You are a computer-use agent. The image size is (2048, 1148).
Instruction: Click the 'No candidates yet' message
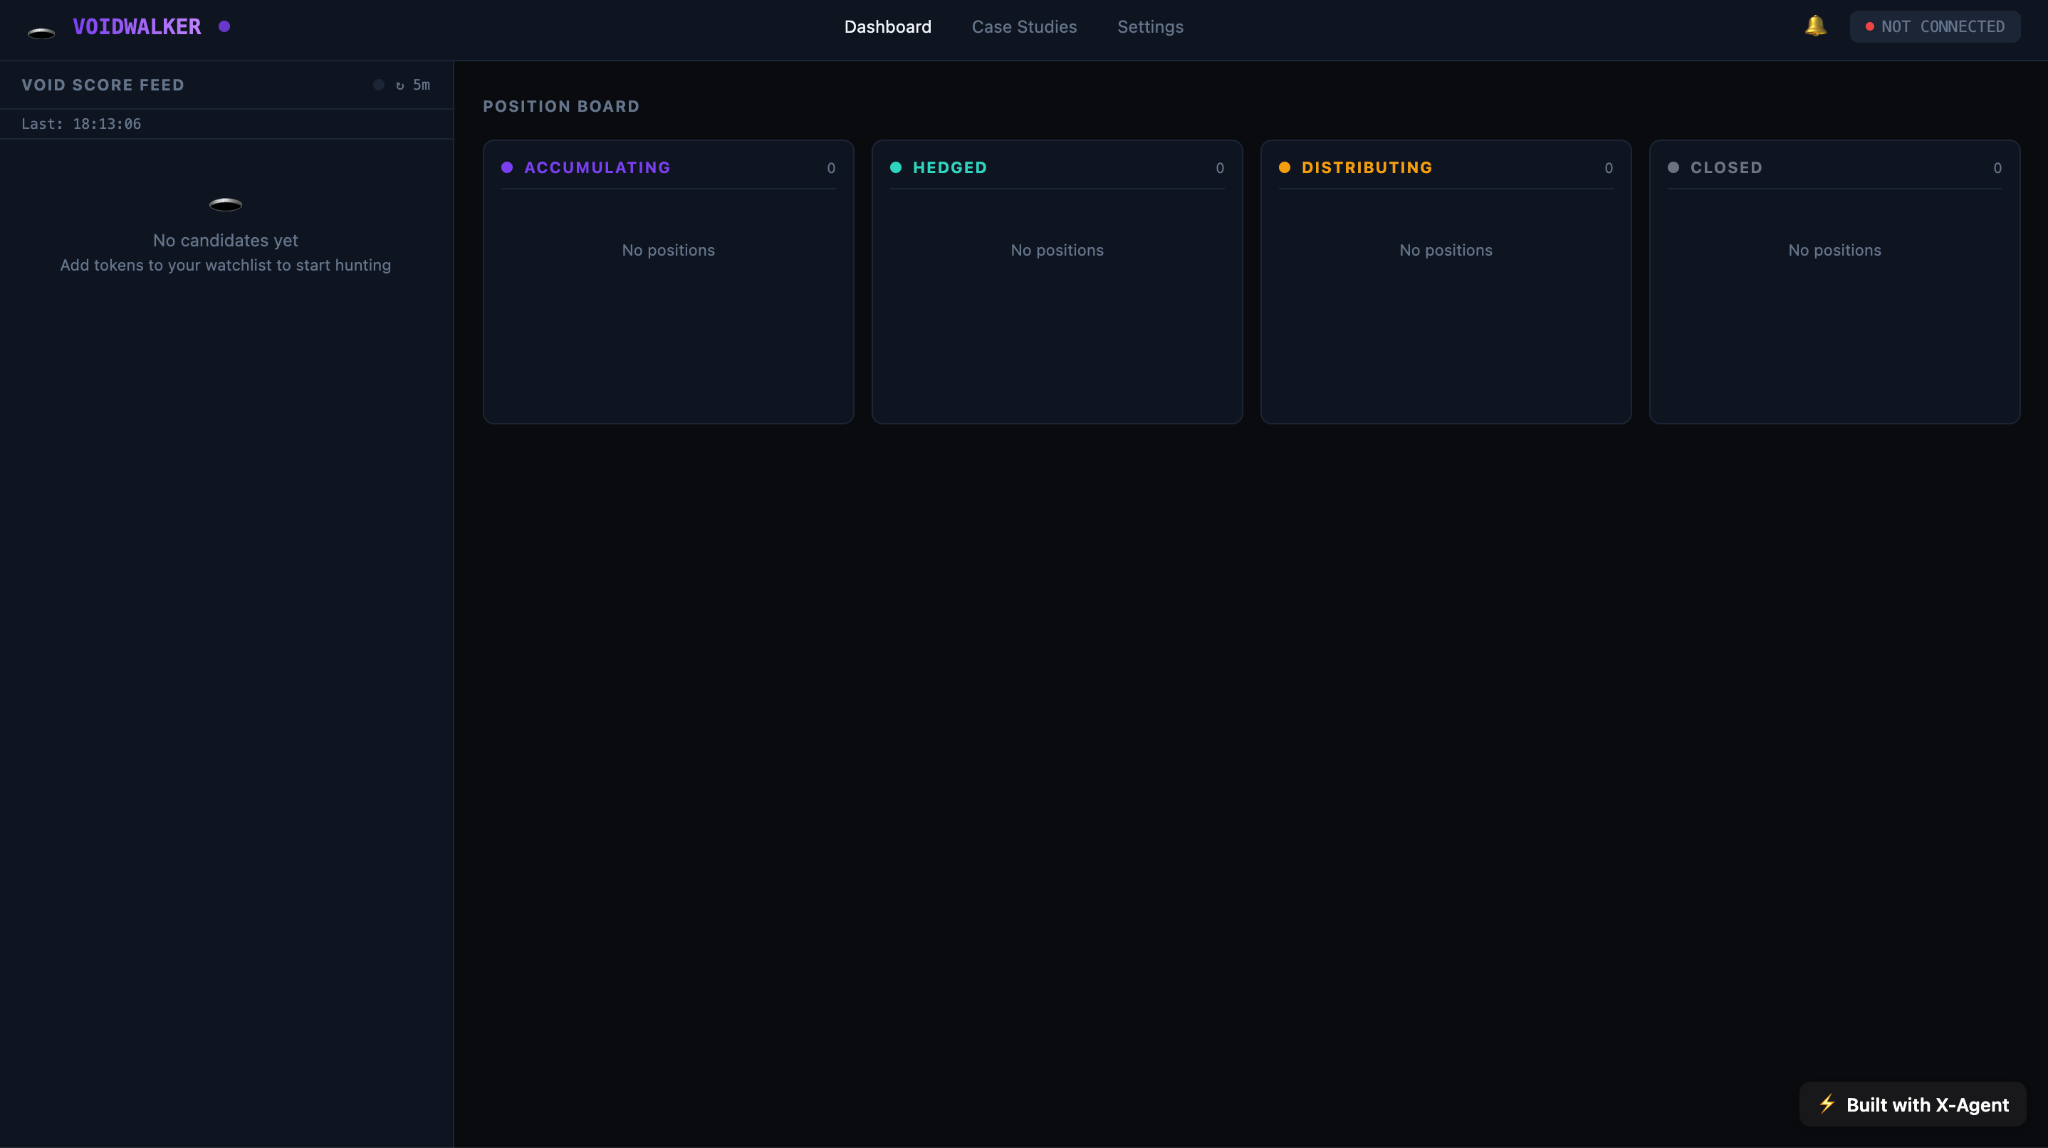coord(225,240)
